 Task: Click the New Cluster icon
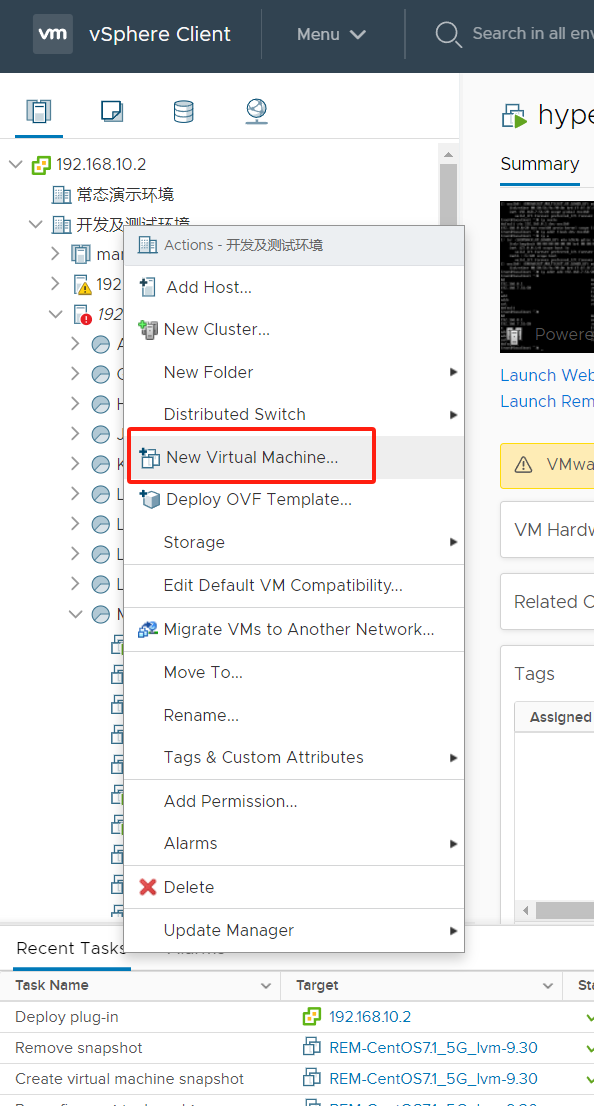tap(147, 329)
